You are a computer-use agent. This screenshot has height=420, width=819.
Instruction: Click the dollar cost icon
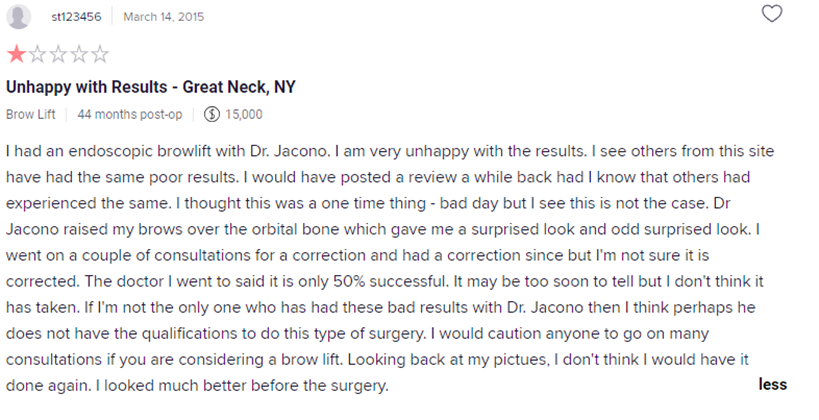tap(212, 114)
